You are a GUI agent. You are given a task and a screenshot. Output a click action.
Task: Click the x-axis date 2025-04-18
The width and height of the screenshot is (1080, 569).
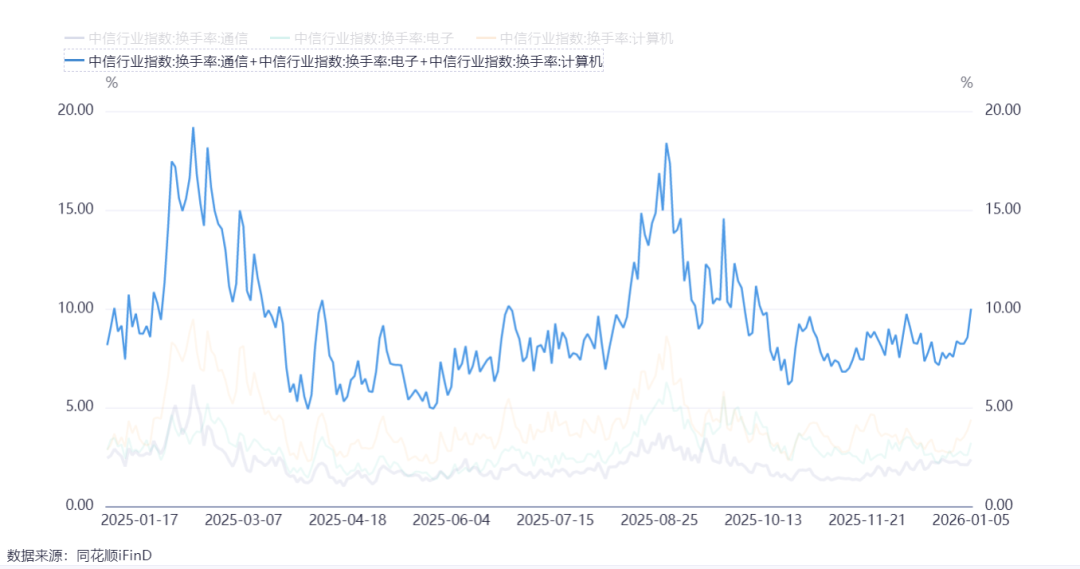point(347,519)
